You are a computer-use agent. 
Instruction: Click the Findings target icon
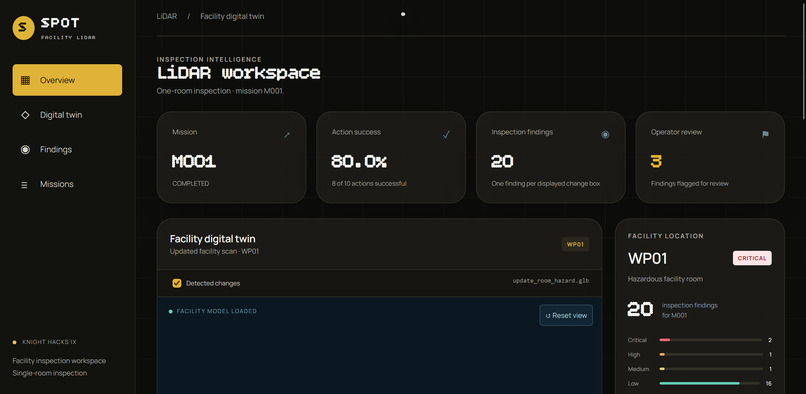tap(25, 150)
